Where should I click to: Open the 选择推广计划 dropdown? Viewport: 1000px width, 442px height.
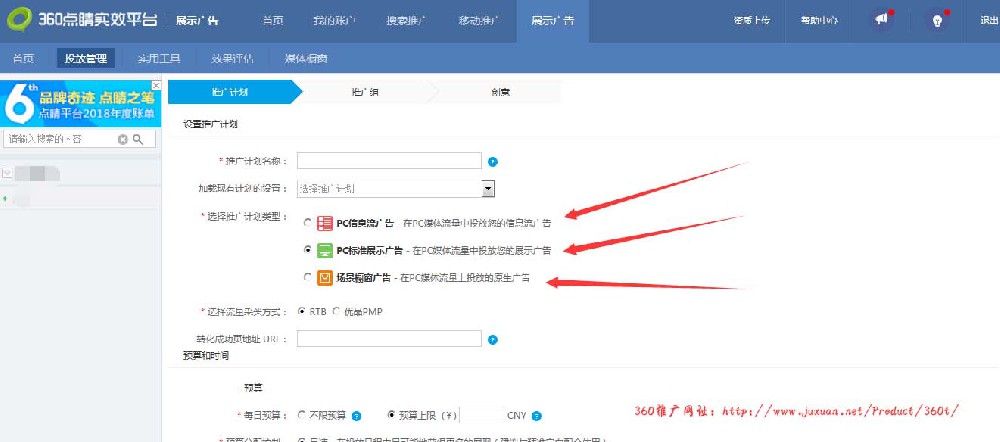[396, 189]
